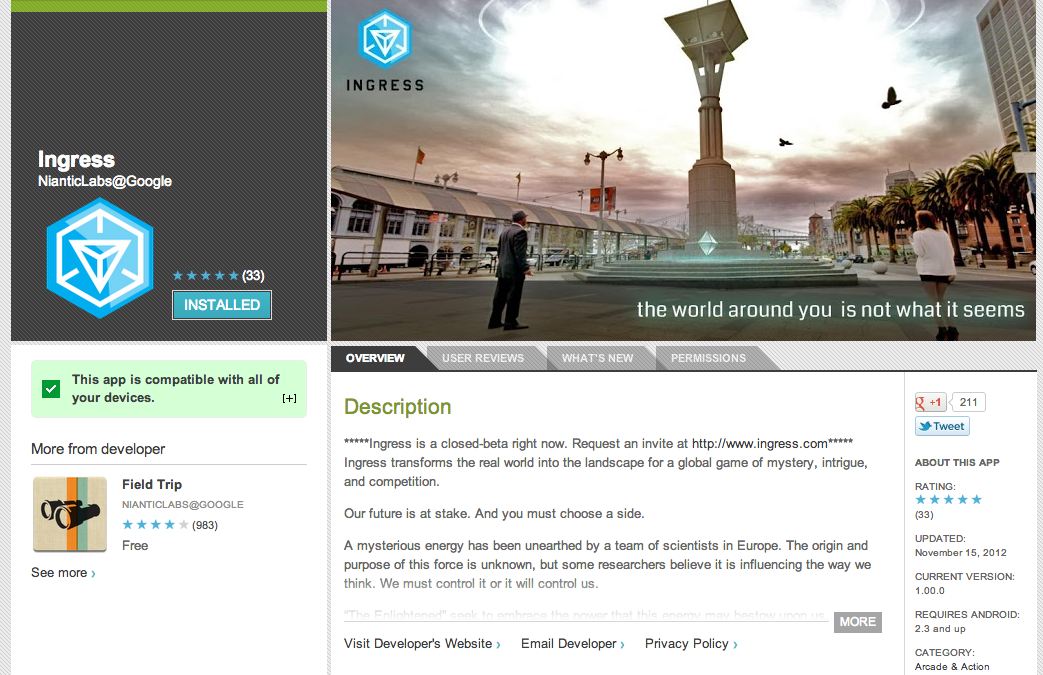Click the ABOUT THIS APP heading
Screen dimensions: 1043x675
[957, 462]
